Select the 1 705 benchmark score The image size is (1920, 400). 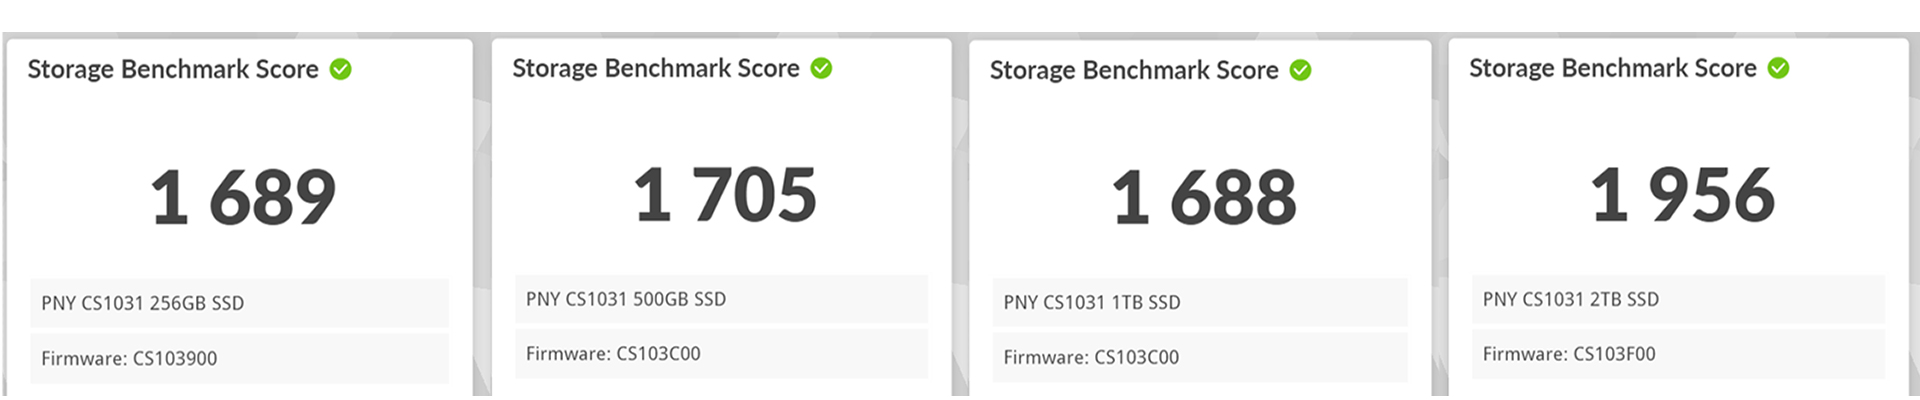tap(725, 194)
